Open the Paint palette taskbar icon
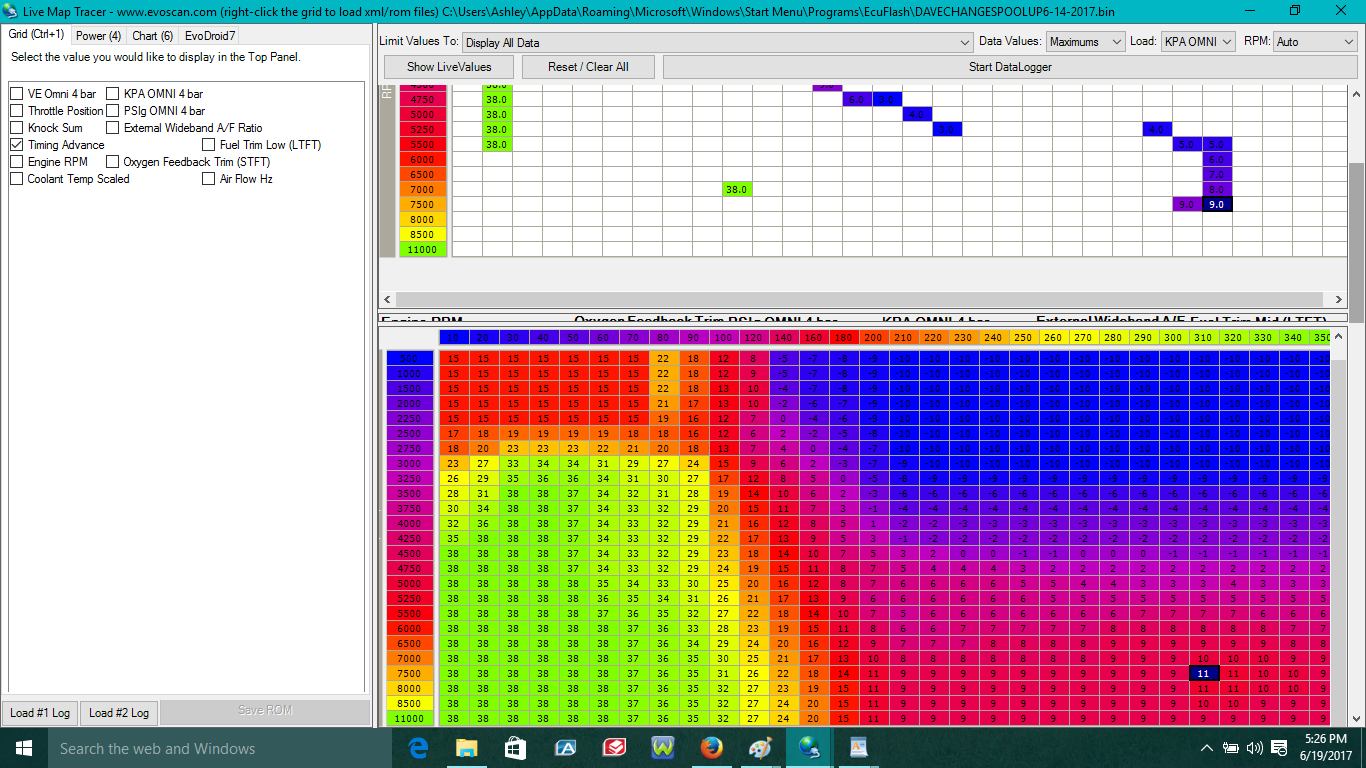 (x=761, y=748)
